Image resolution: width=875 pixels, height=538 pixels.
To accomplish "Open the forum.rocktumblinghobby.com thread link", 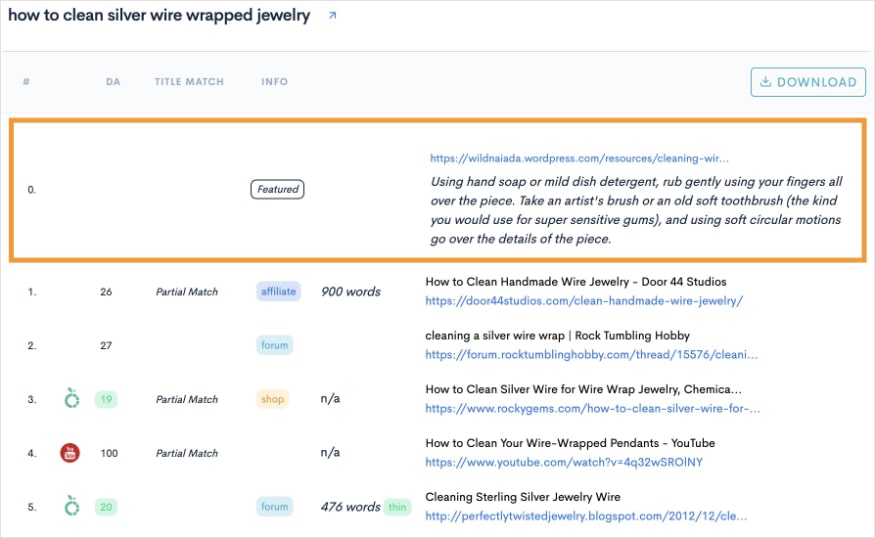I will tap(592, 354).
